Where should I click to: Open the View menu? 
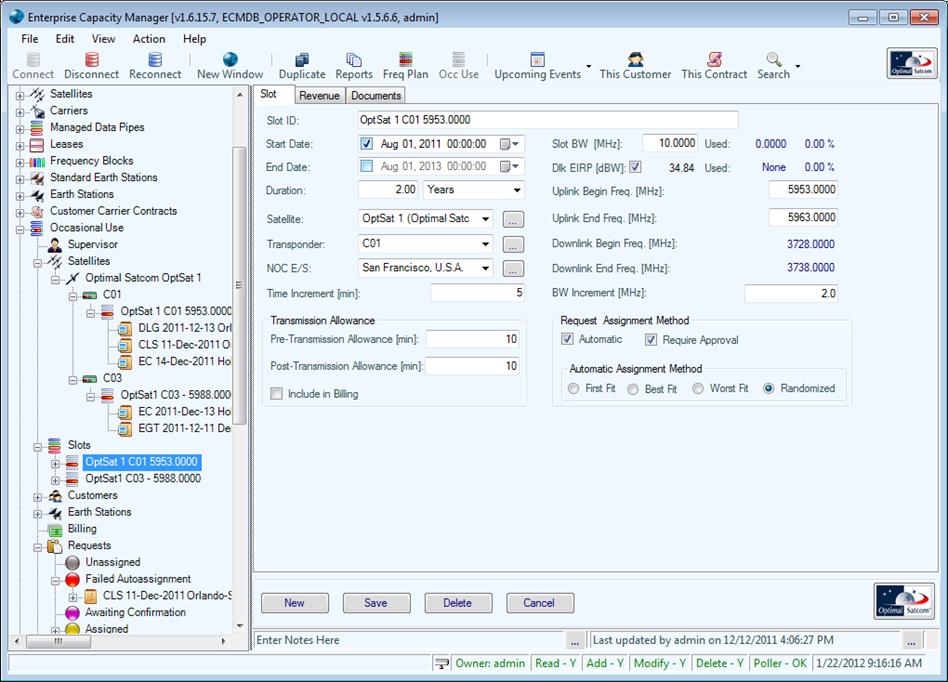coord(103,39)
